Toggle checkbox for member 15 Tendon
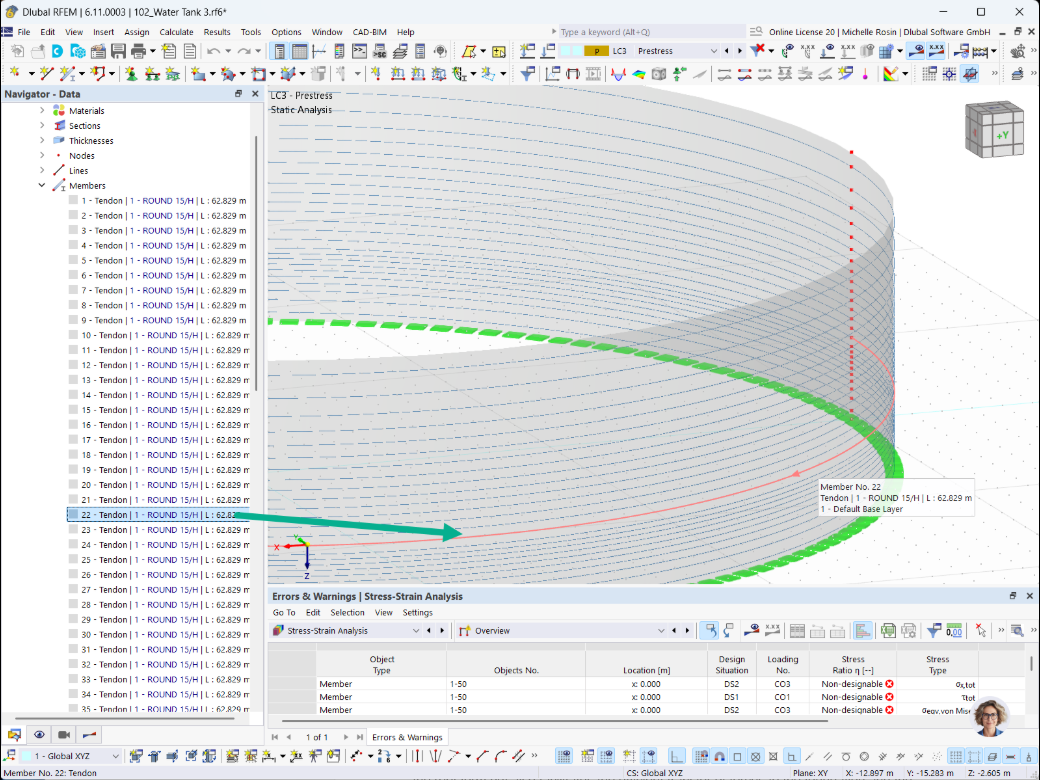 tap(74, 410)
